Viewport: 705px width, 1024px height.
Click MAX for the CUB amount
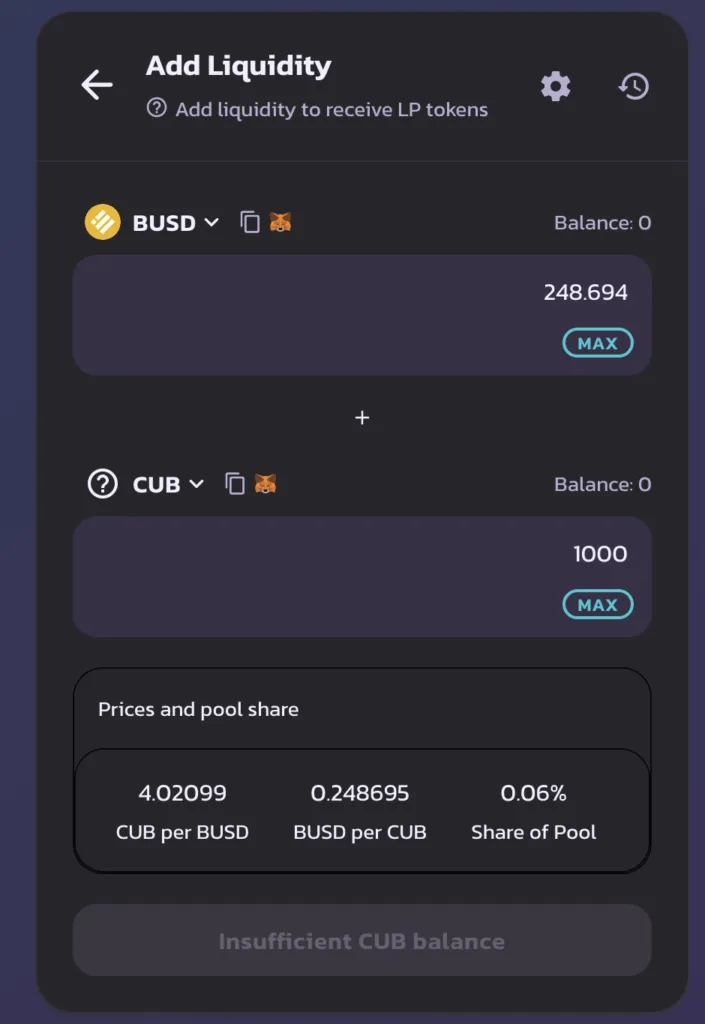coord(598,605)
